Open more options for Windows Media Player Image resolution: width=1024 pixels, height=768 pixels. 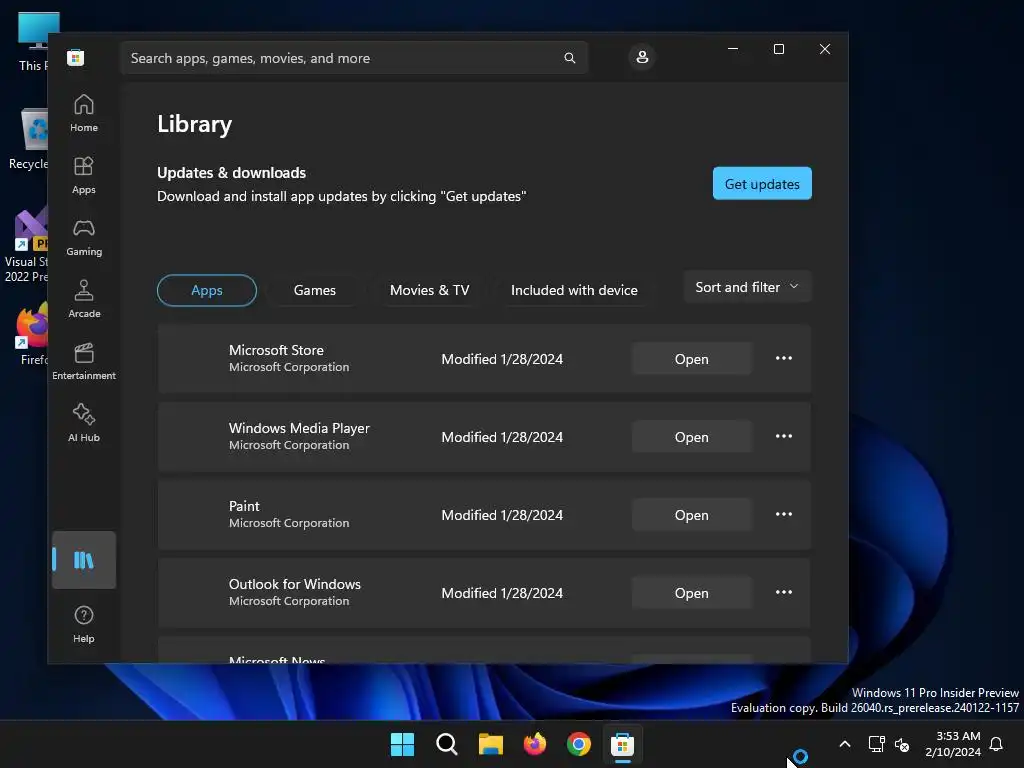point(784,436)
